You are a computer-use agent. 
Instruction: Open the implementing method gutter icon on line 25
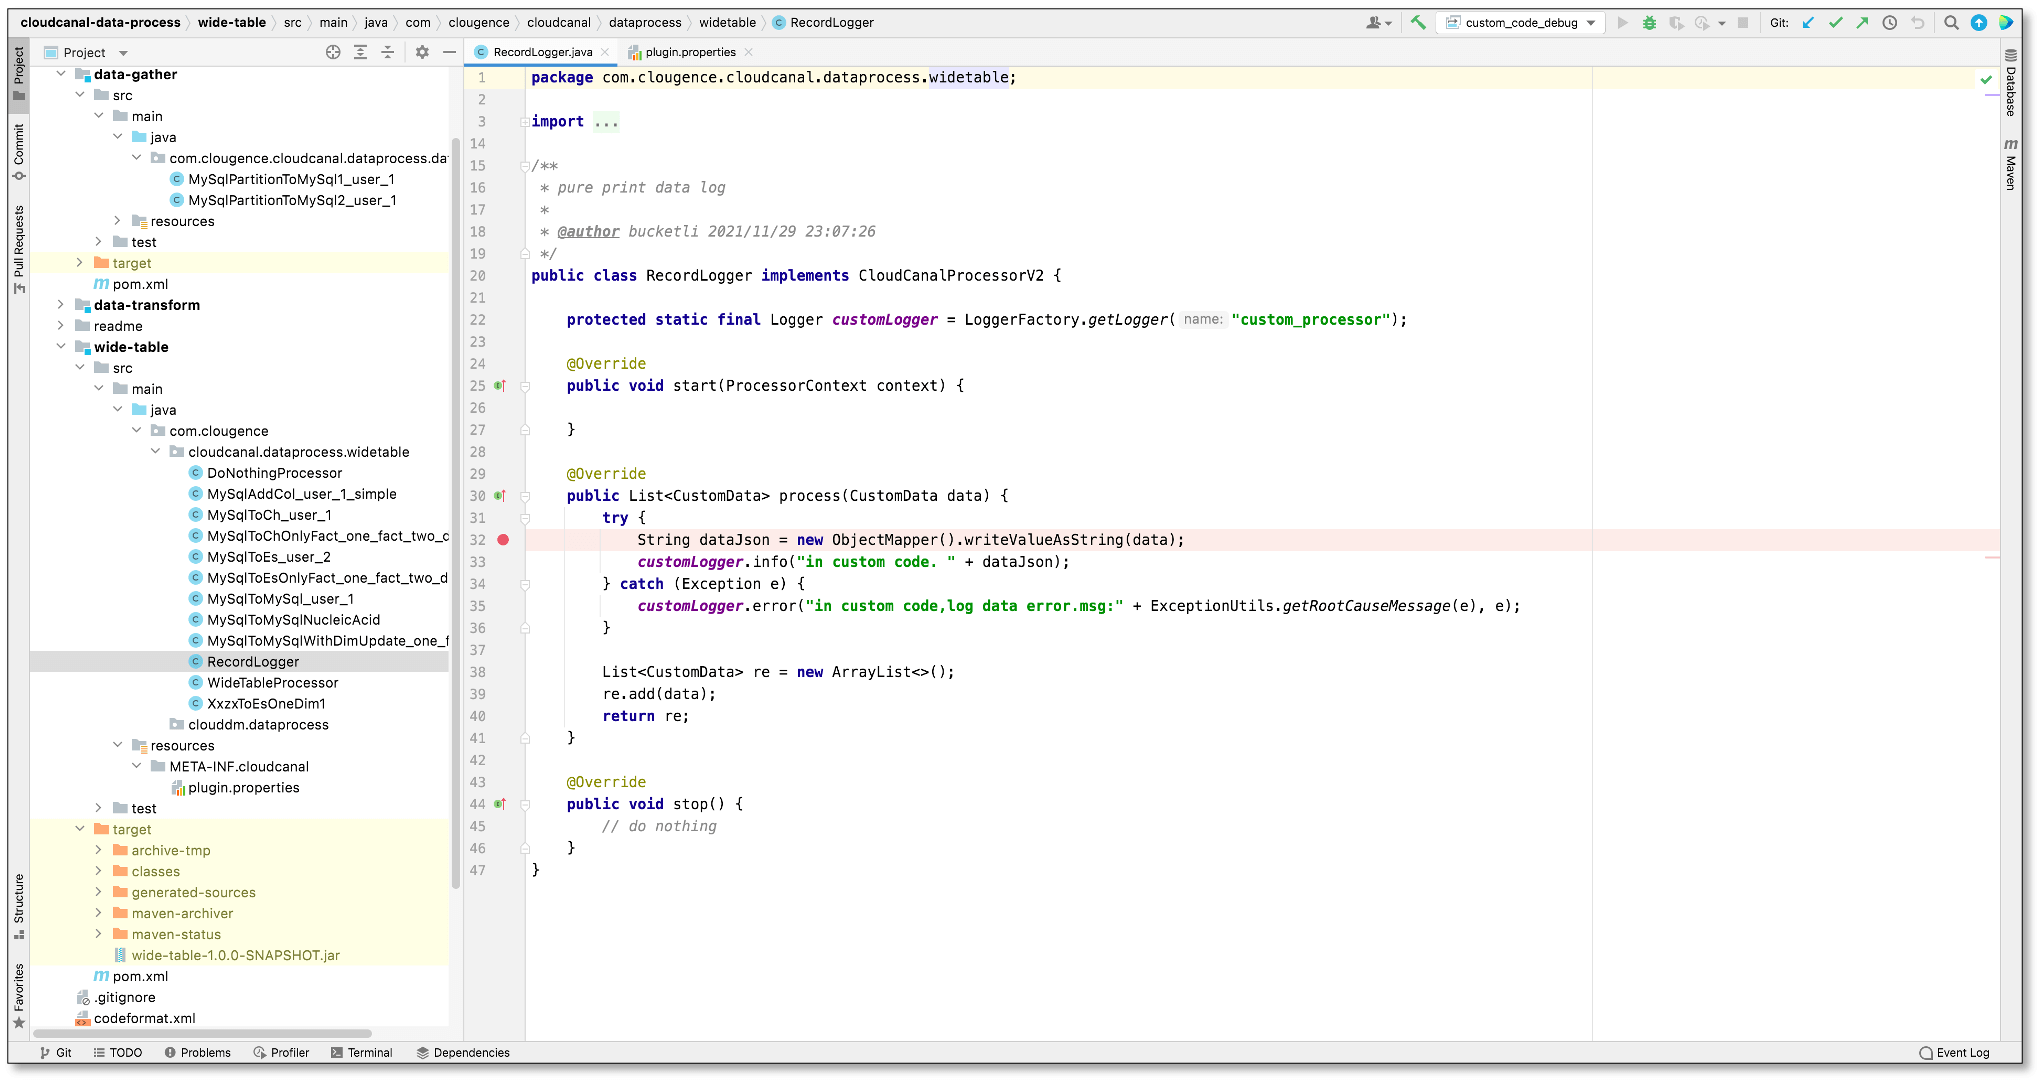502,385
